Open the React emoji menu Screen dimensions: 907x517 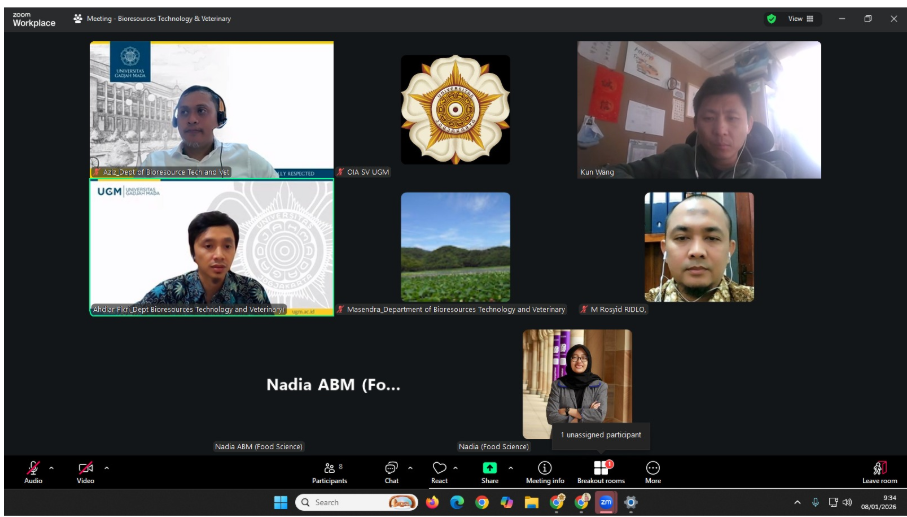[x=439, y=470]
